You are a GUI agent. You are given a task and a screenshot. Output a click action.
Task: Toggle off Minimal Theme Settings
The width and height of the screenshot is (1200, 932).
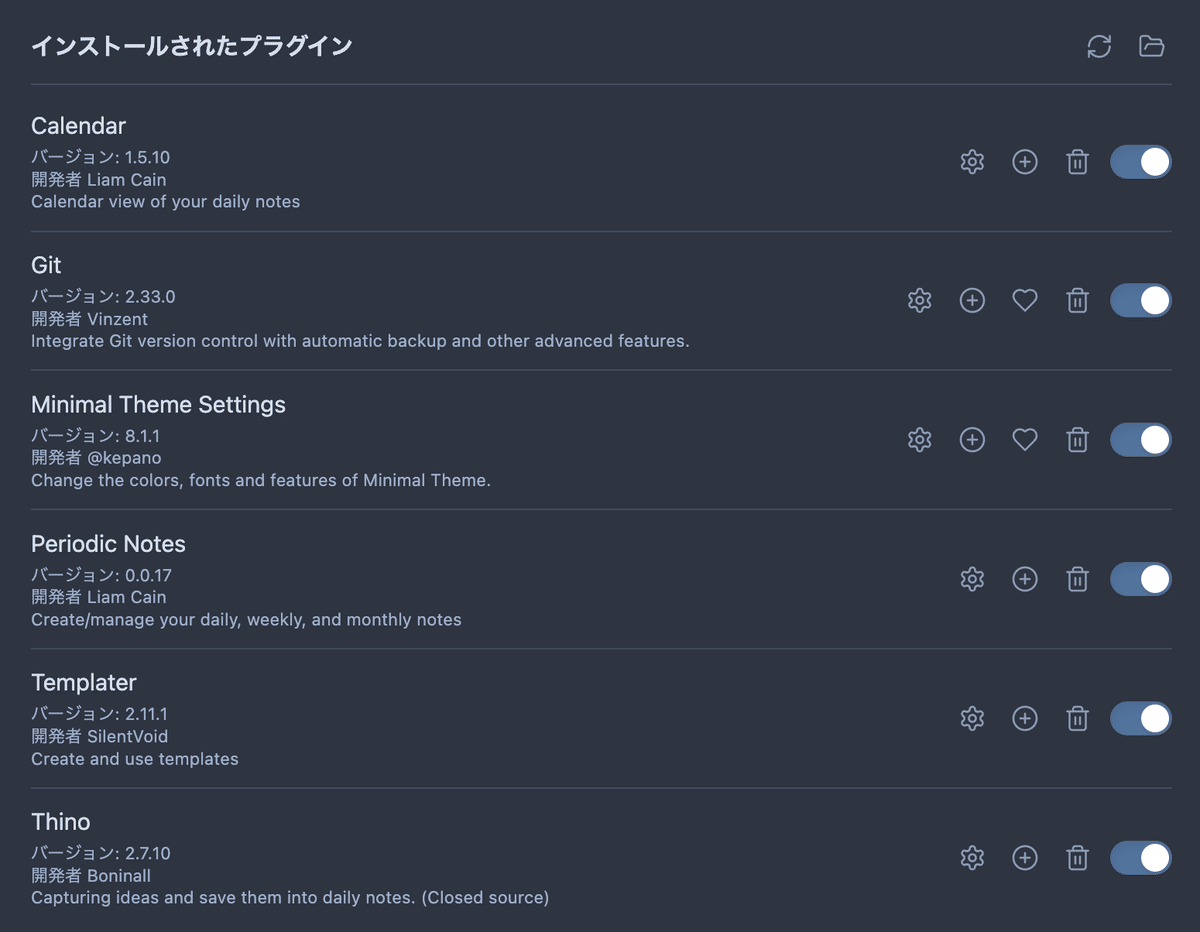(x=1140, y=439)
